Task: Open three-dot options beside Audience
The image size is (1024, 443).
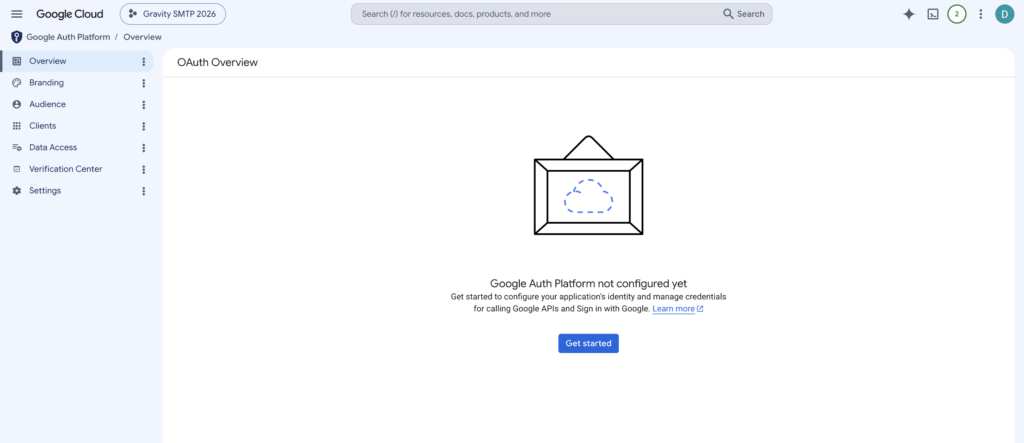Action: coord(144,105)
